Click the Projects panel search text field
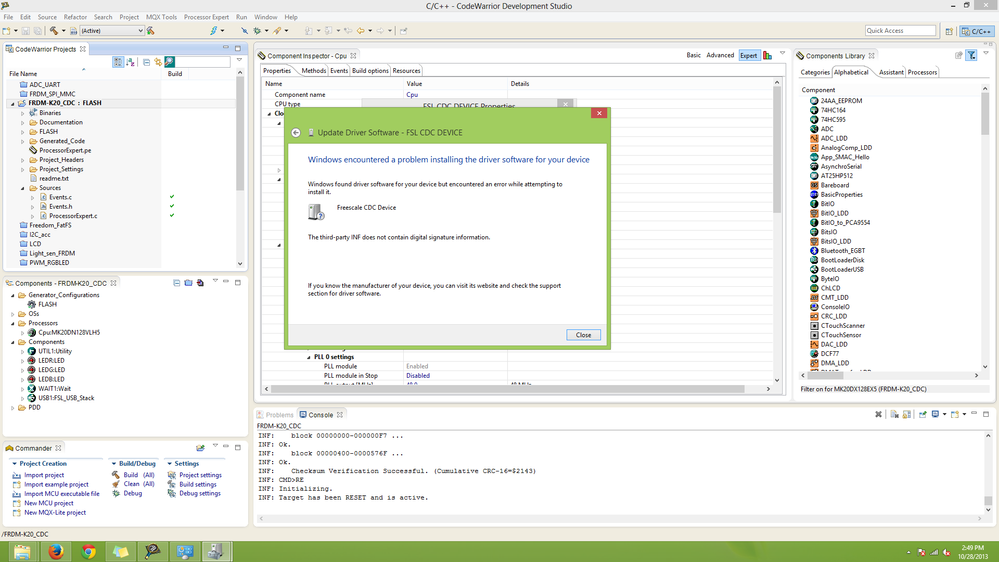The height and width of the screenshot is (562, 999). (x=203, y=62)
